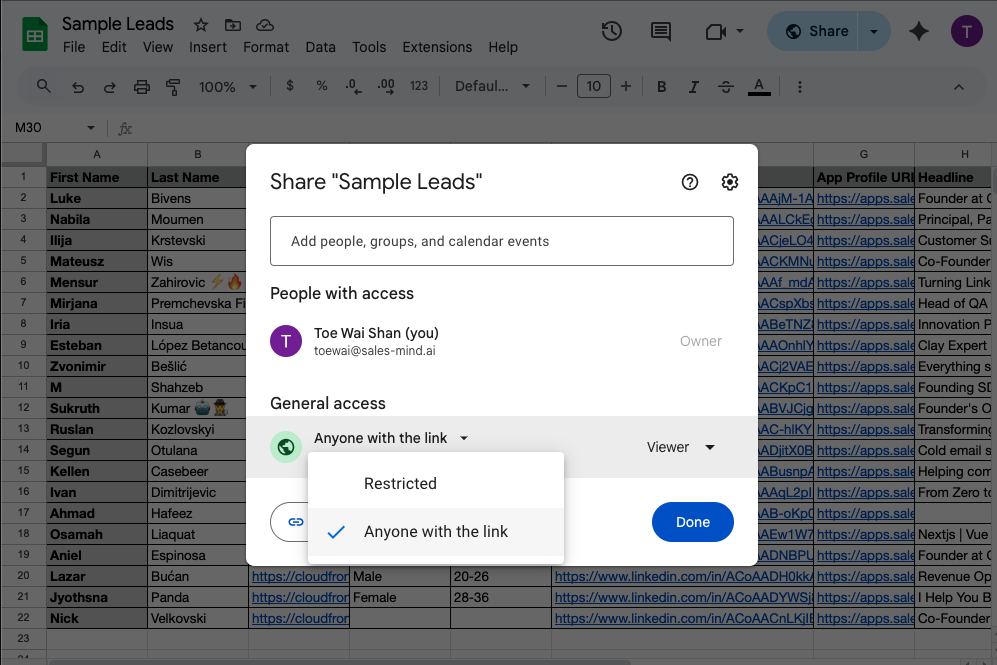Expand the Viewer role dropdown
This screenshot has width=997, height=665.
click(681, 447)
